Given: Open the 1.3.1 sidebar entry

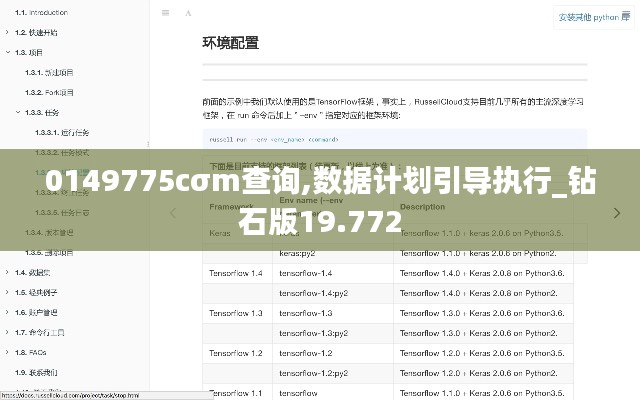Looking at the screenshot, I should click(x=49, y=73).
